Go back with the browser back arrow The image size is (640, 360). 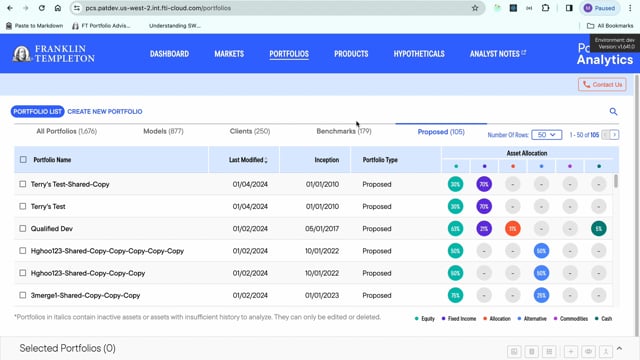10,8
